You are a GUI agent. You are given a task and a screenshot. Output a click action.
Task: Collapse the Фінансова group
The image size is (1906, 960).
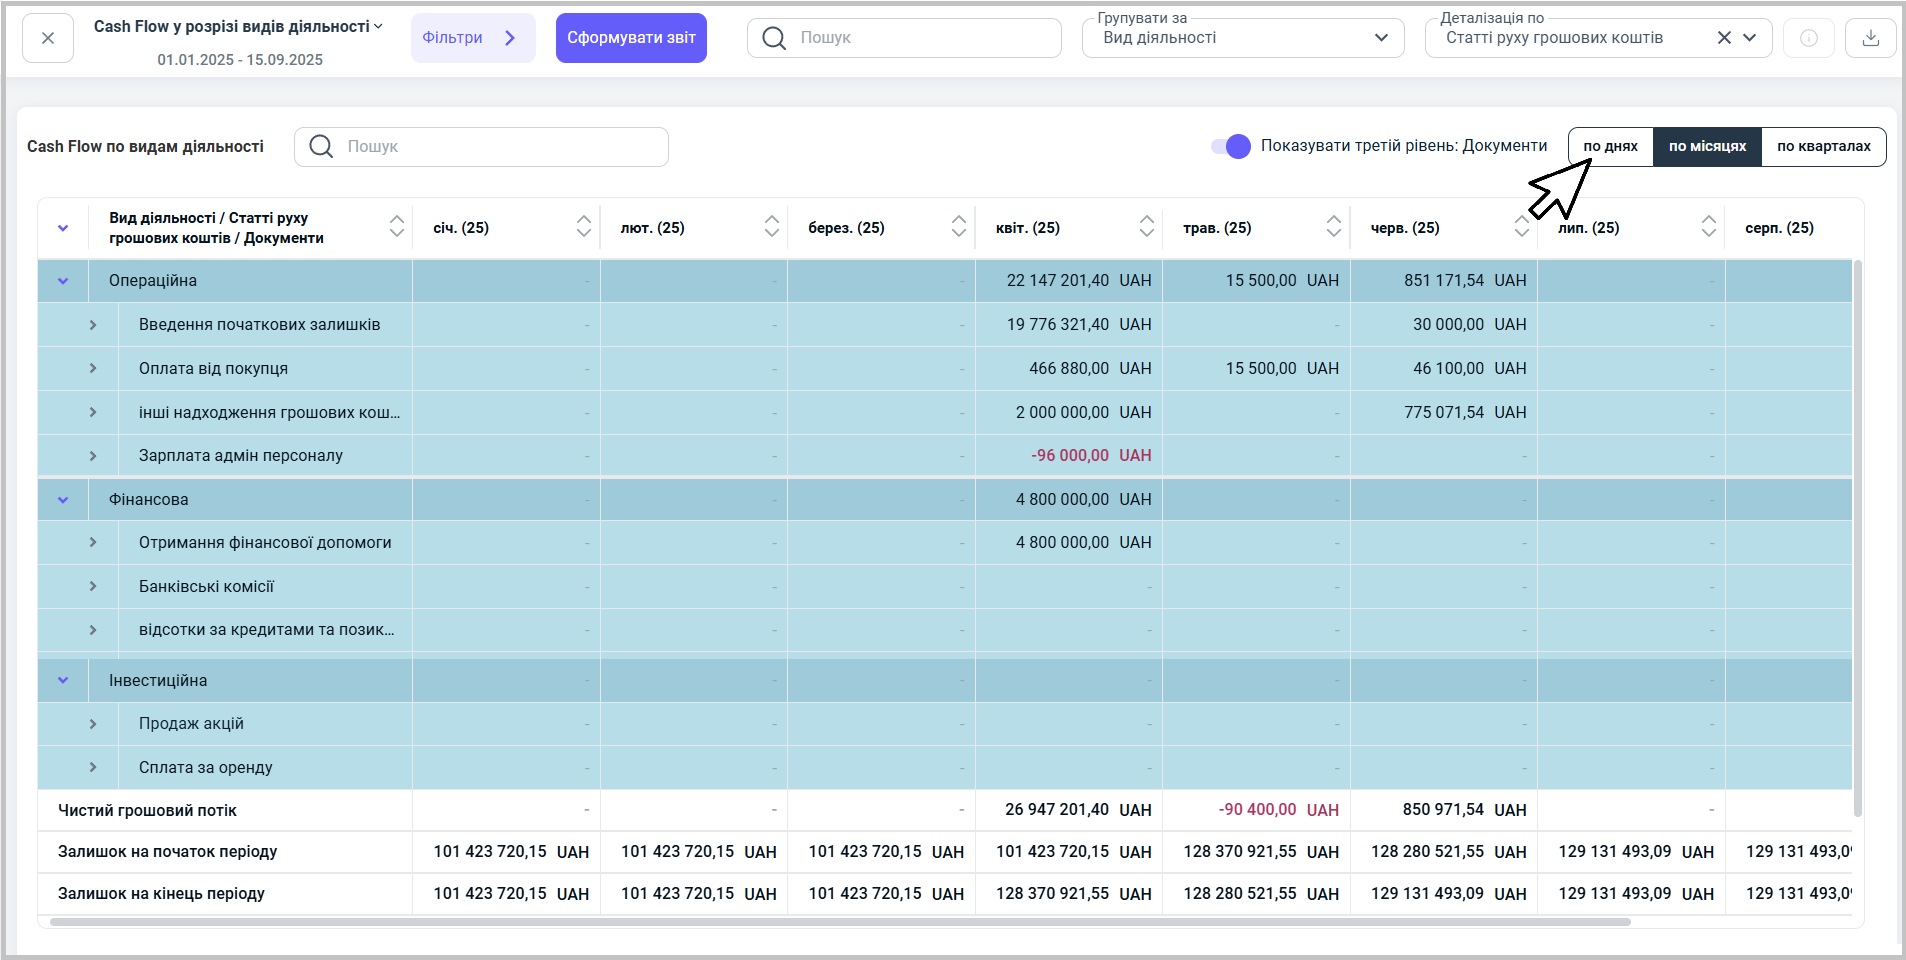pos(63,500)
